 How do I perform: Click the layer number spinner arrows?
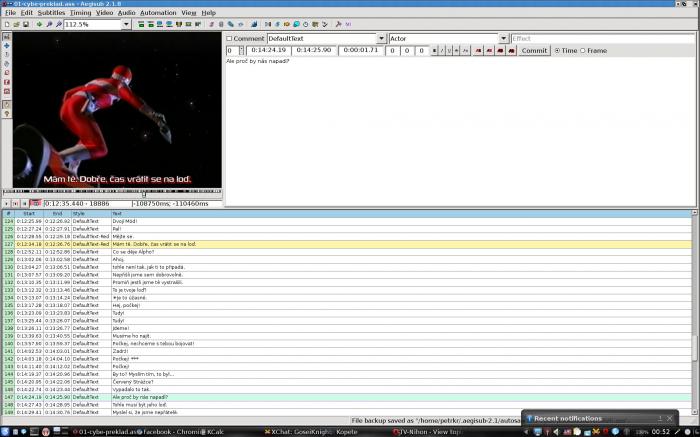pyautogui.click(x=242, y=50)
